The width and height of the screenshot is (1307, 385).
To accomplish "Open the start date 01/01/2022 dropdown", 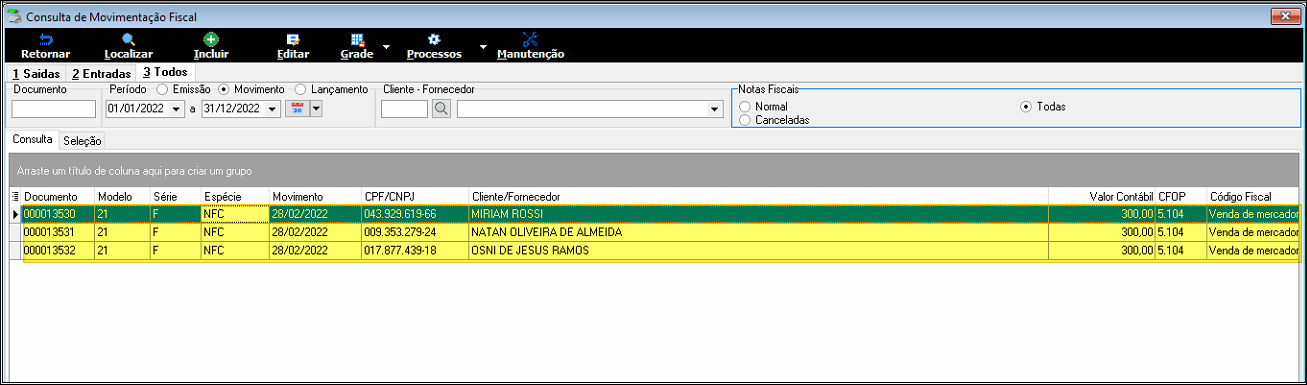I will pos(177,109).
